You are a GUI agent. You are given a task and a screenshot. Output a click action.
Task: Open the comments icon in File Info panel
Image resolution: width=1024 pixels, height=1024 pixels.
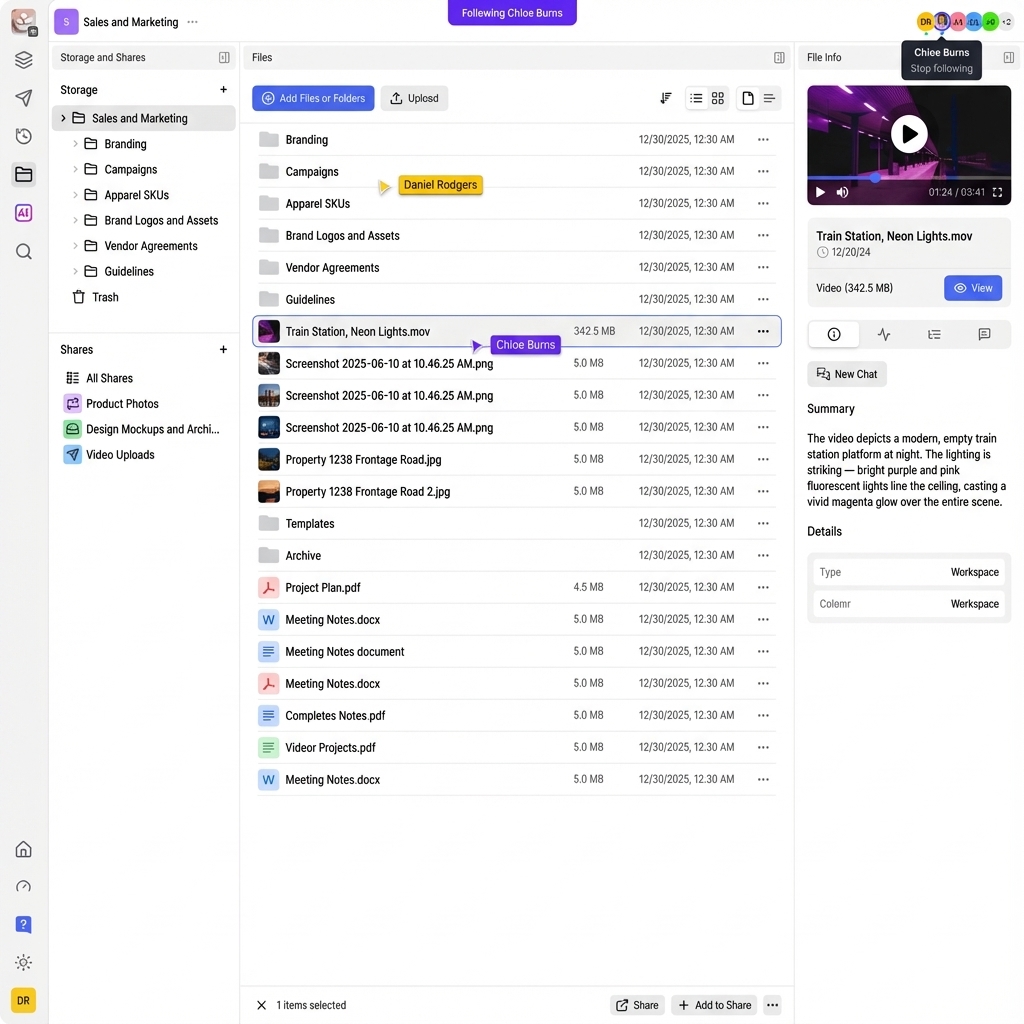pyautogui.click(x=984, y=334)
